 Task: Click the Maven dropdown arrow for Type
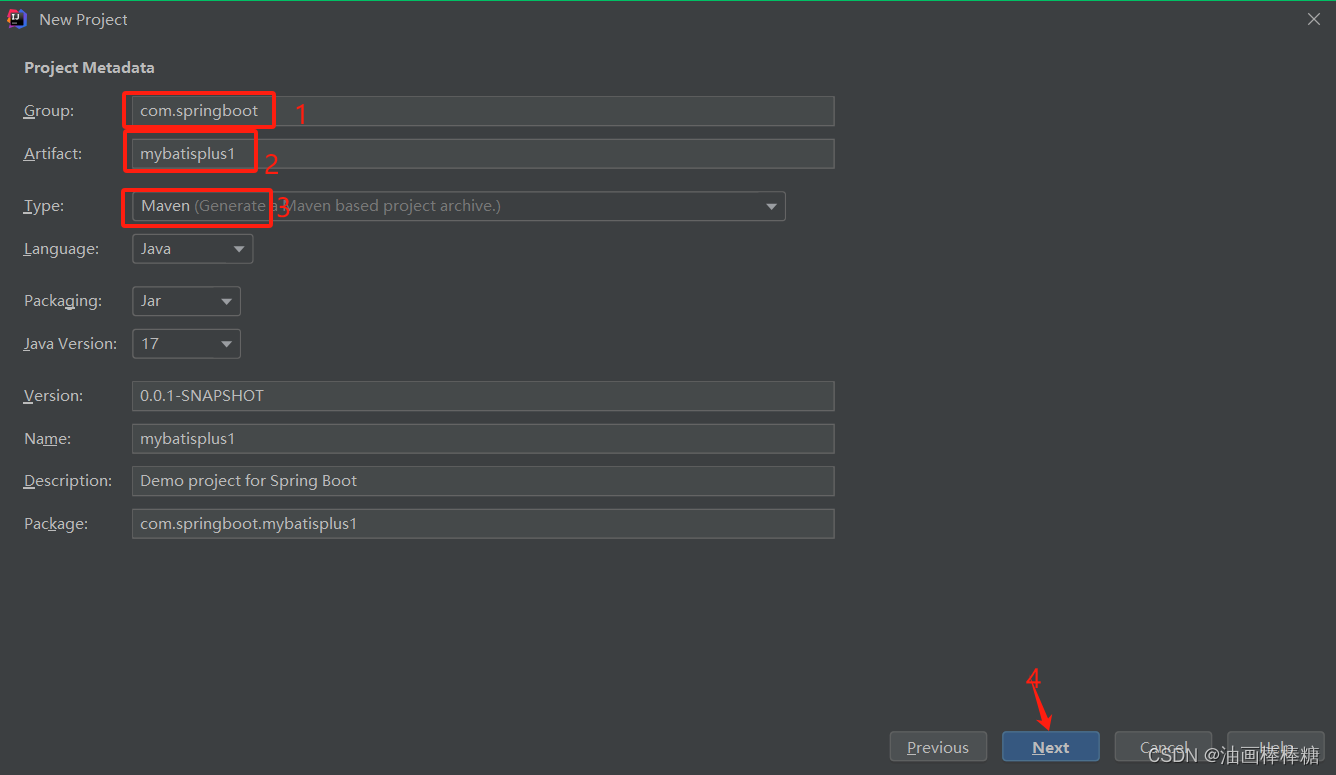pos(771,205)
